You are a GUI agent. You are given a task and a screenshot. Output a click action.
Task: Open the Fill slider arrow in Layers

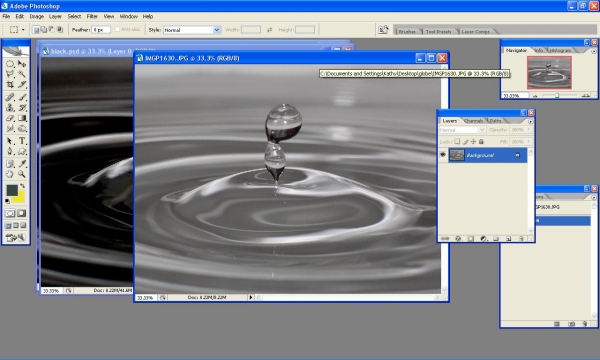tap(528, 142)
